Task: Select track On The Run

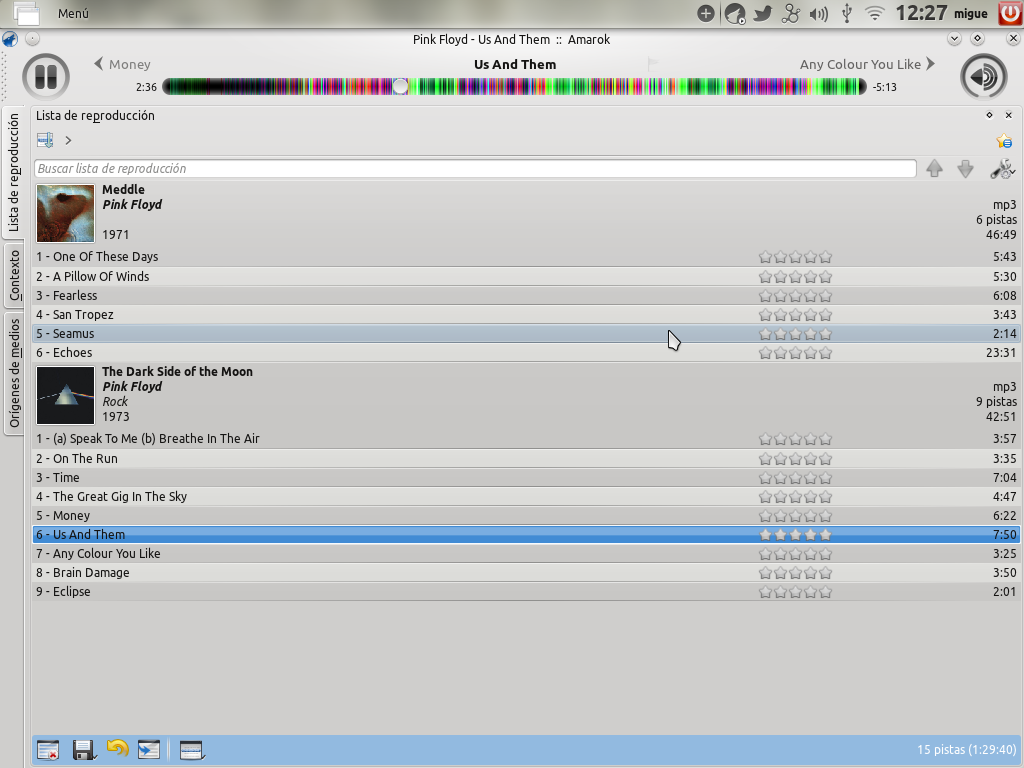Action: point(526,458)
